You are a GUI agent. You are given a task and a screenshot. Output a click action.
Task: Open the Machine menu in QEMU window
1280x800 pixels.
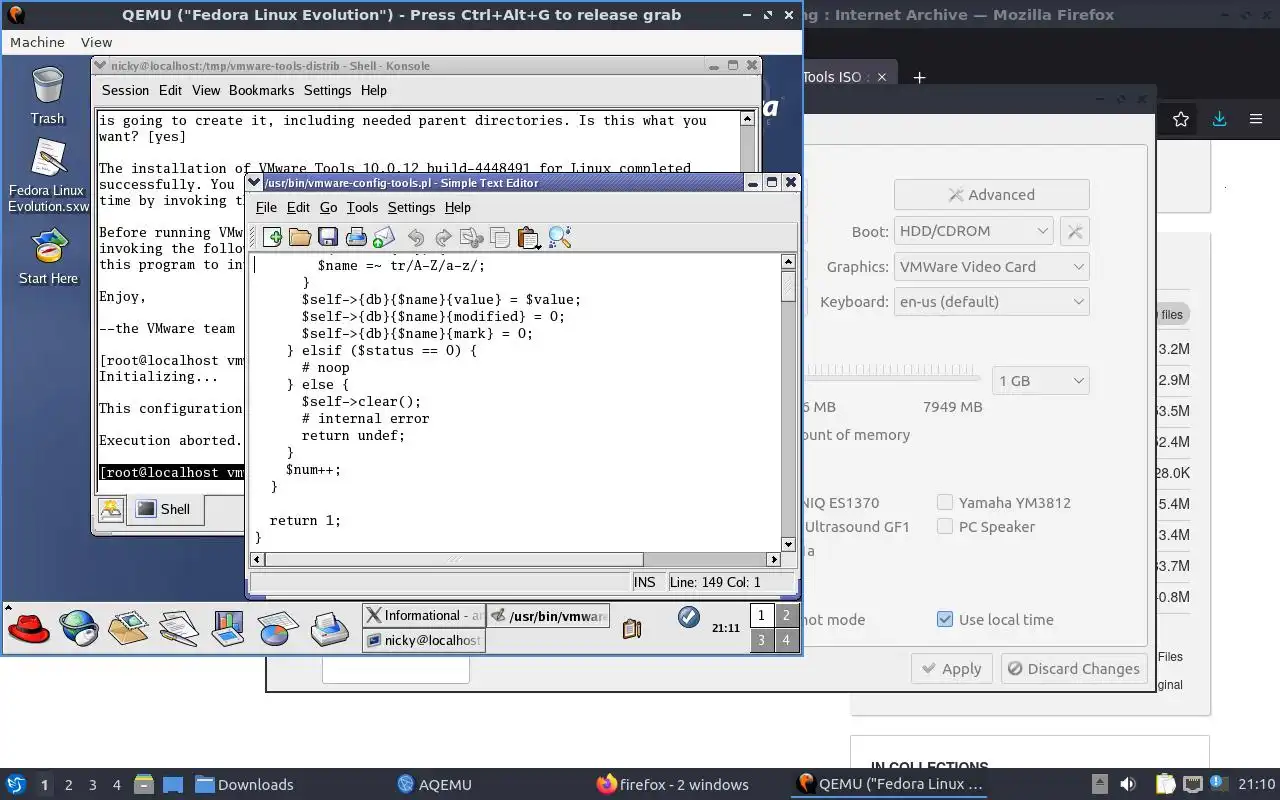[37, 42]
